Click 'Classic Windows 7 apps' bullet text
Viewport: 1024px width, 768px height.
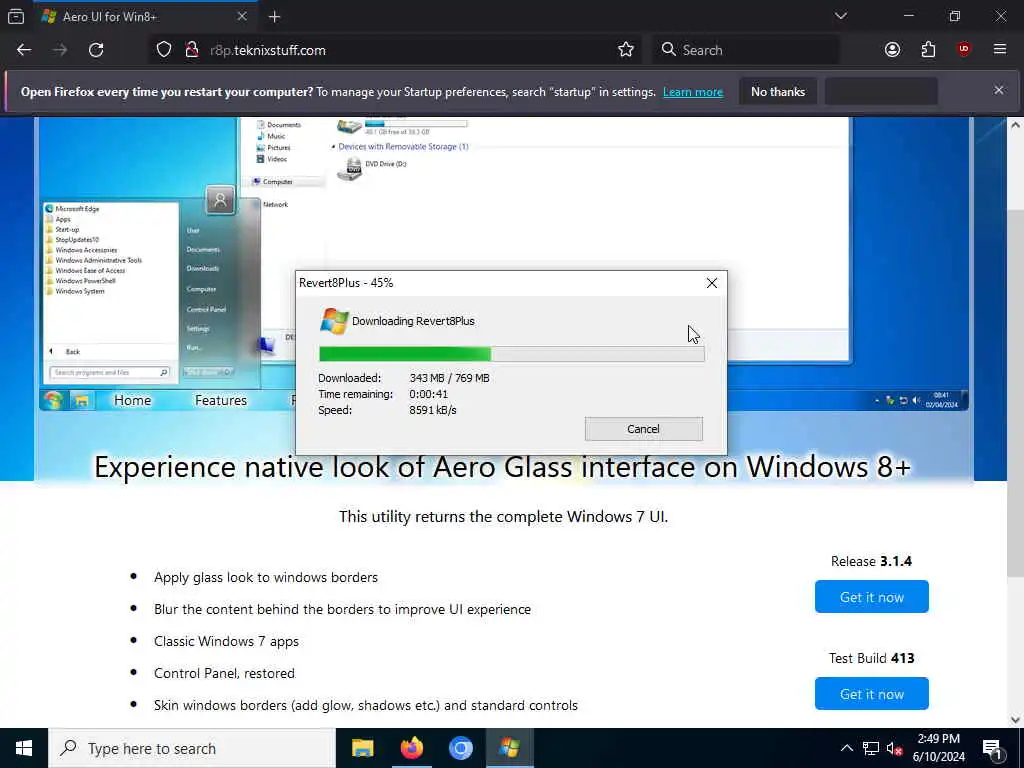226,641
